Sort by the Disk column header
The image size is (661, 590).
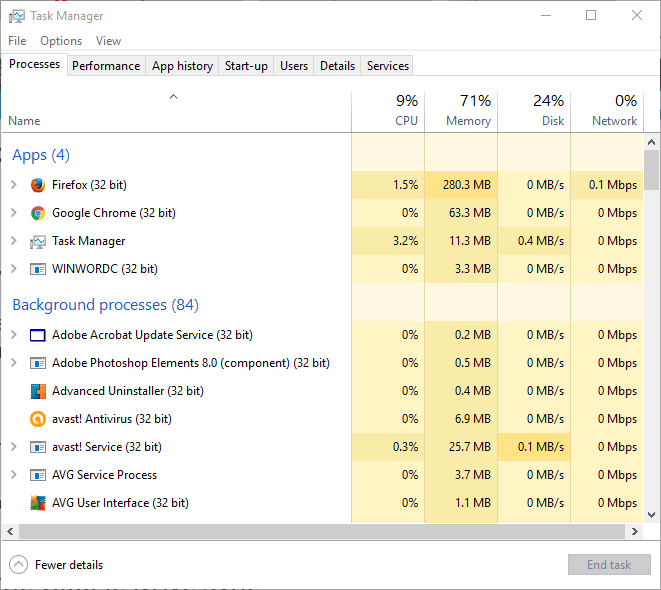(x=534, y=112)
